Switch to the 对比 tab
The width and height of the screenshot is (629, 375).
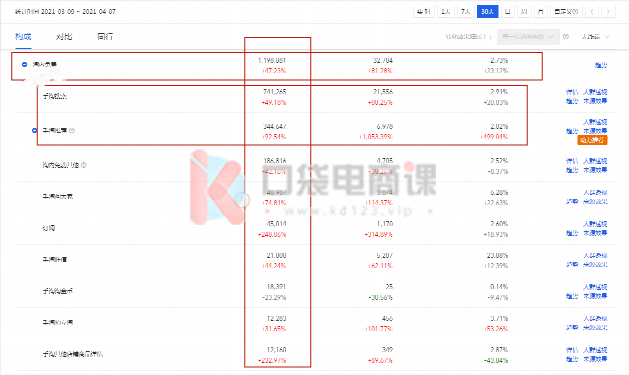64,36
